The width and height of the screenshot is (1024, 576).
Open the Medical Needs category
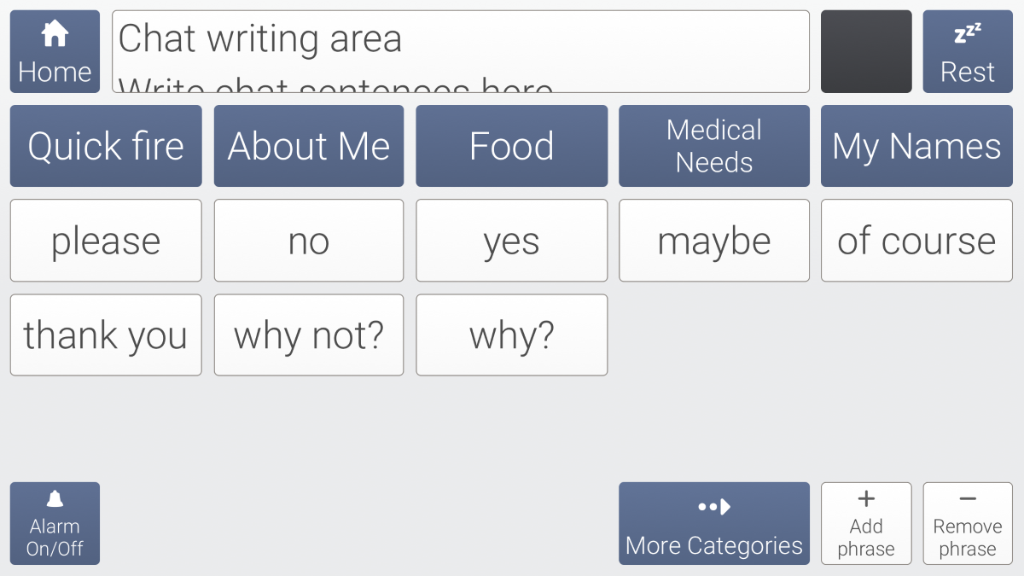point(714,146)
